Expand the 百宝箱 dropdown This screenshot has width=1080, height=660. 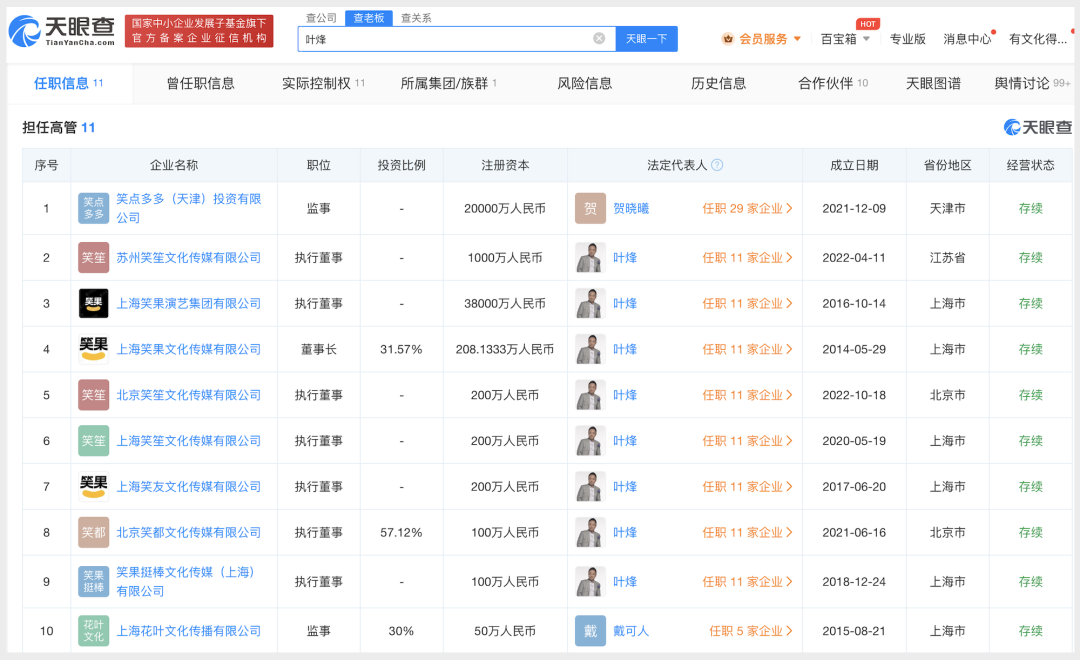click(845, 39)
